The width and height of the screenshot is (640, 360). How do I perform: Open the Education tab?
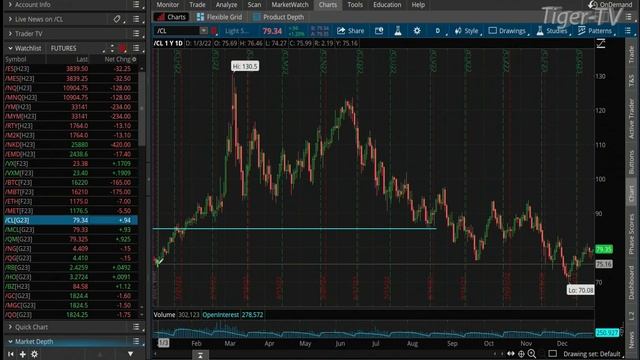pos(387,4)
